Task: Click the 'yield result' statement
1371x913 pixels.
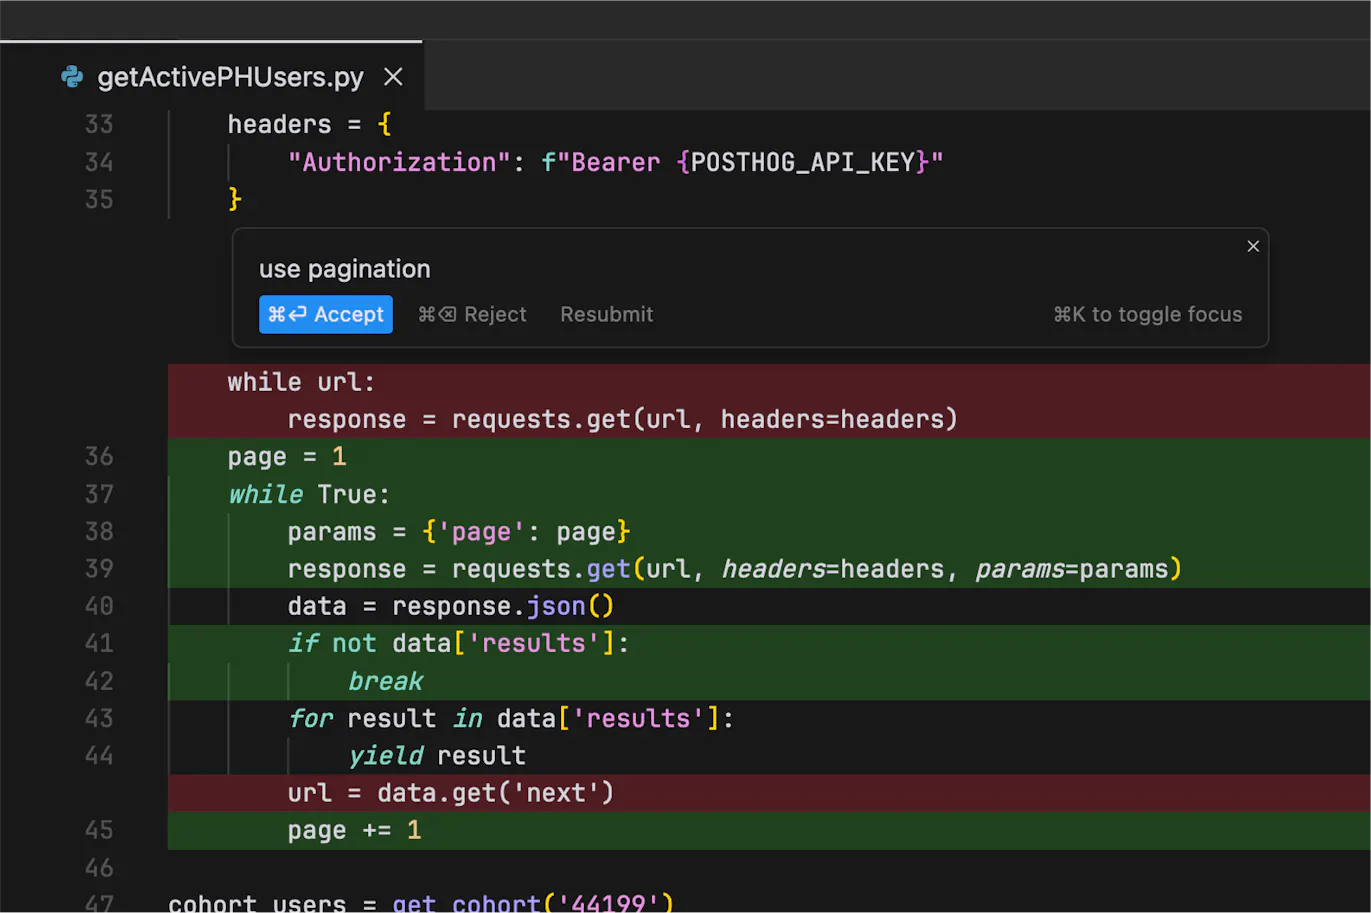Action: coord(437,756)
